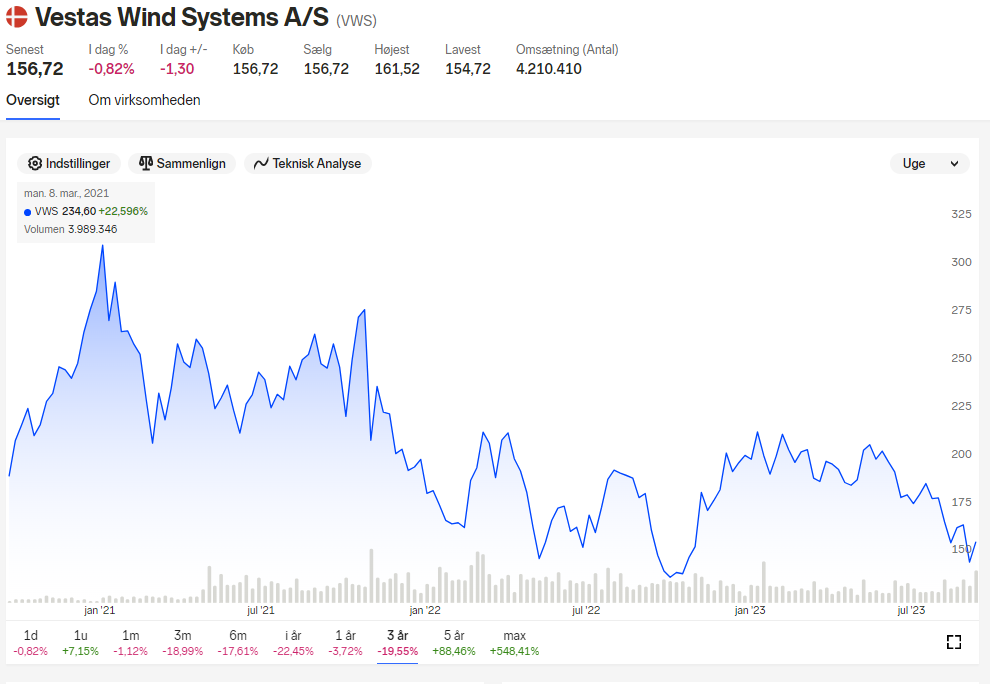Click the Vestas Wind Systems A/S heading

[x=182, y=17]
